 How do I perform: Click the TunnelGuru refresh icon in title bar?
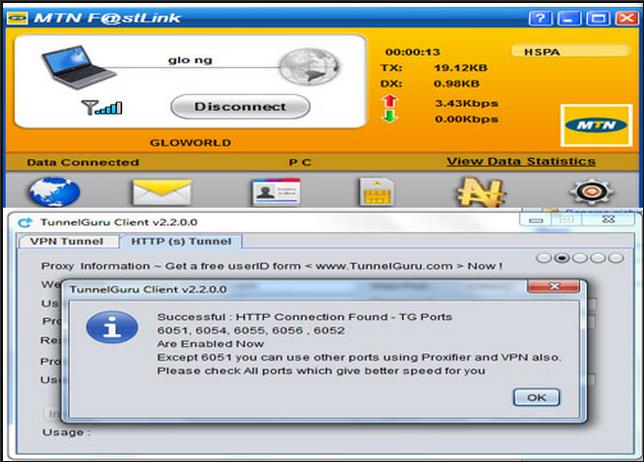point(25,222)
